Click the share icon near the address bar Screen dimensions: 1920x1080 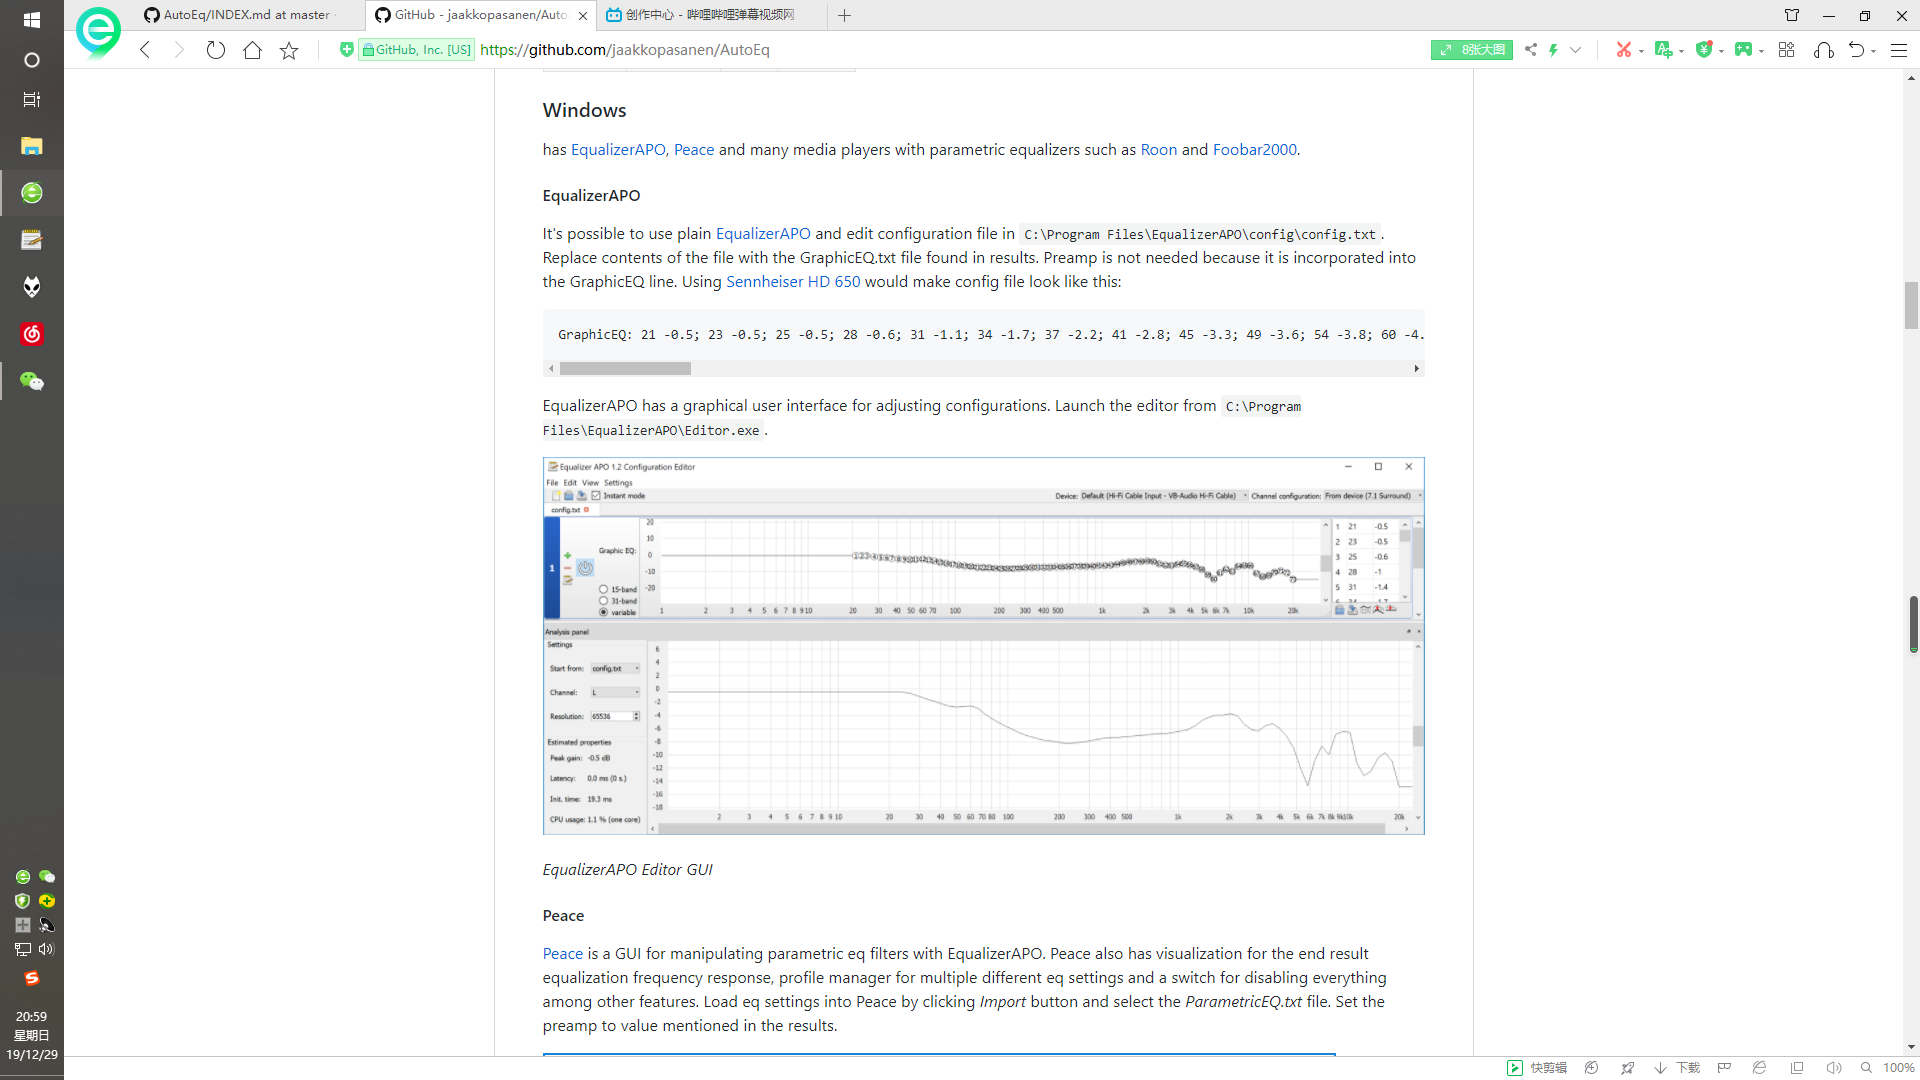pyautogui.click(x=1531, y=50)
